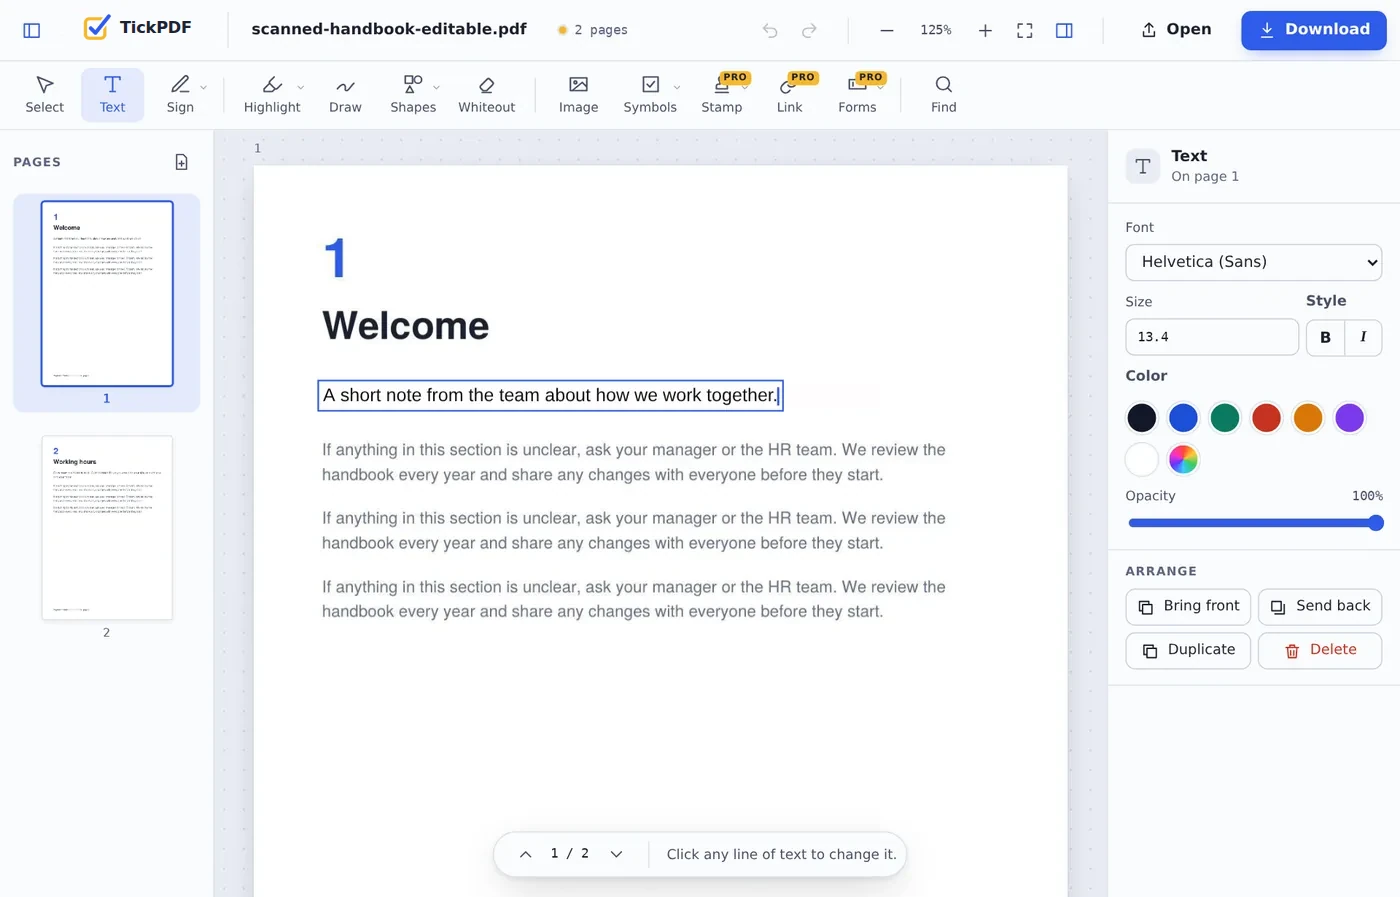Viewport: 1400px width, 897px height.
Task: Choose the Select tool
Action: 44,95
